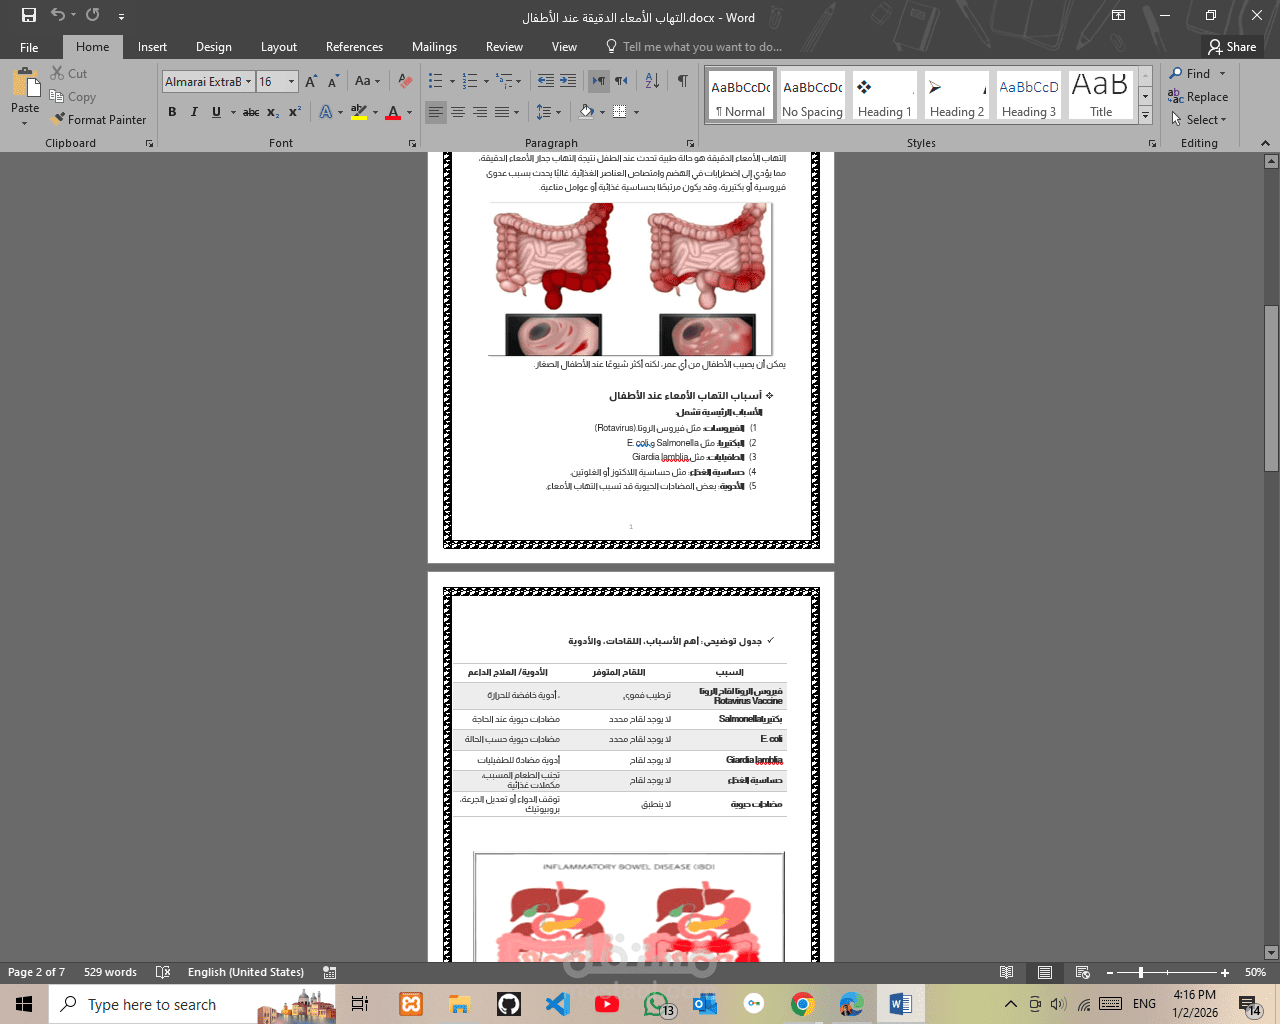Apply the text highlight color
Image resolution: width=1280 pixels, height=1024 pixels.
pos(359,112)
